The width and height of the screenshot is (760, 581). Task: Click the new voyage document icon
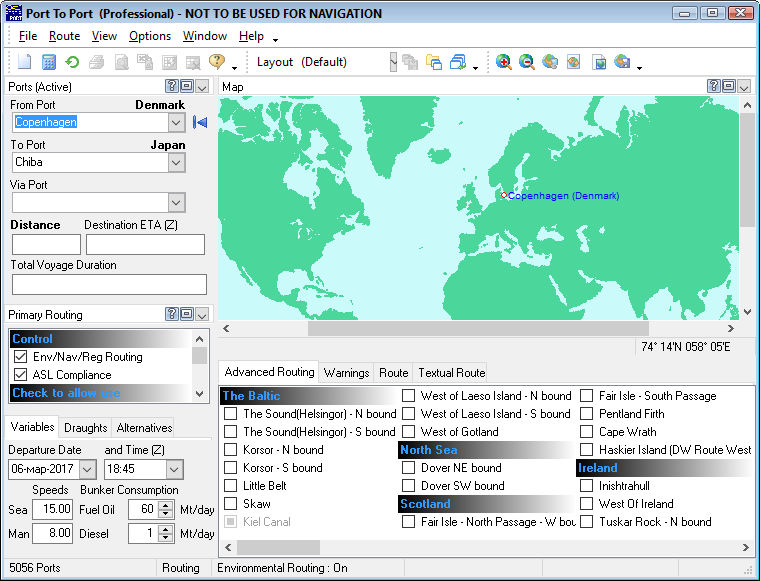point(26,62)
